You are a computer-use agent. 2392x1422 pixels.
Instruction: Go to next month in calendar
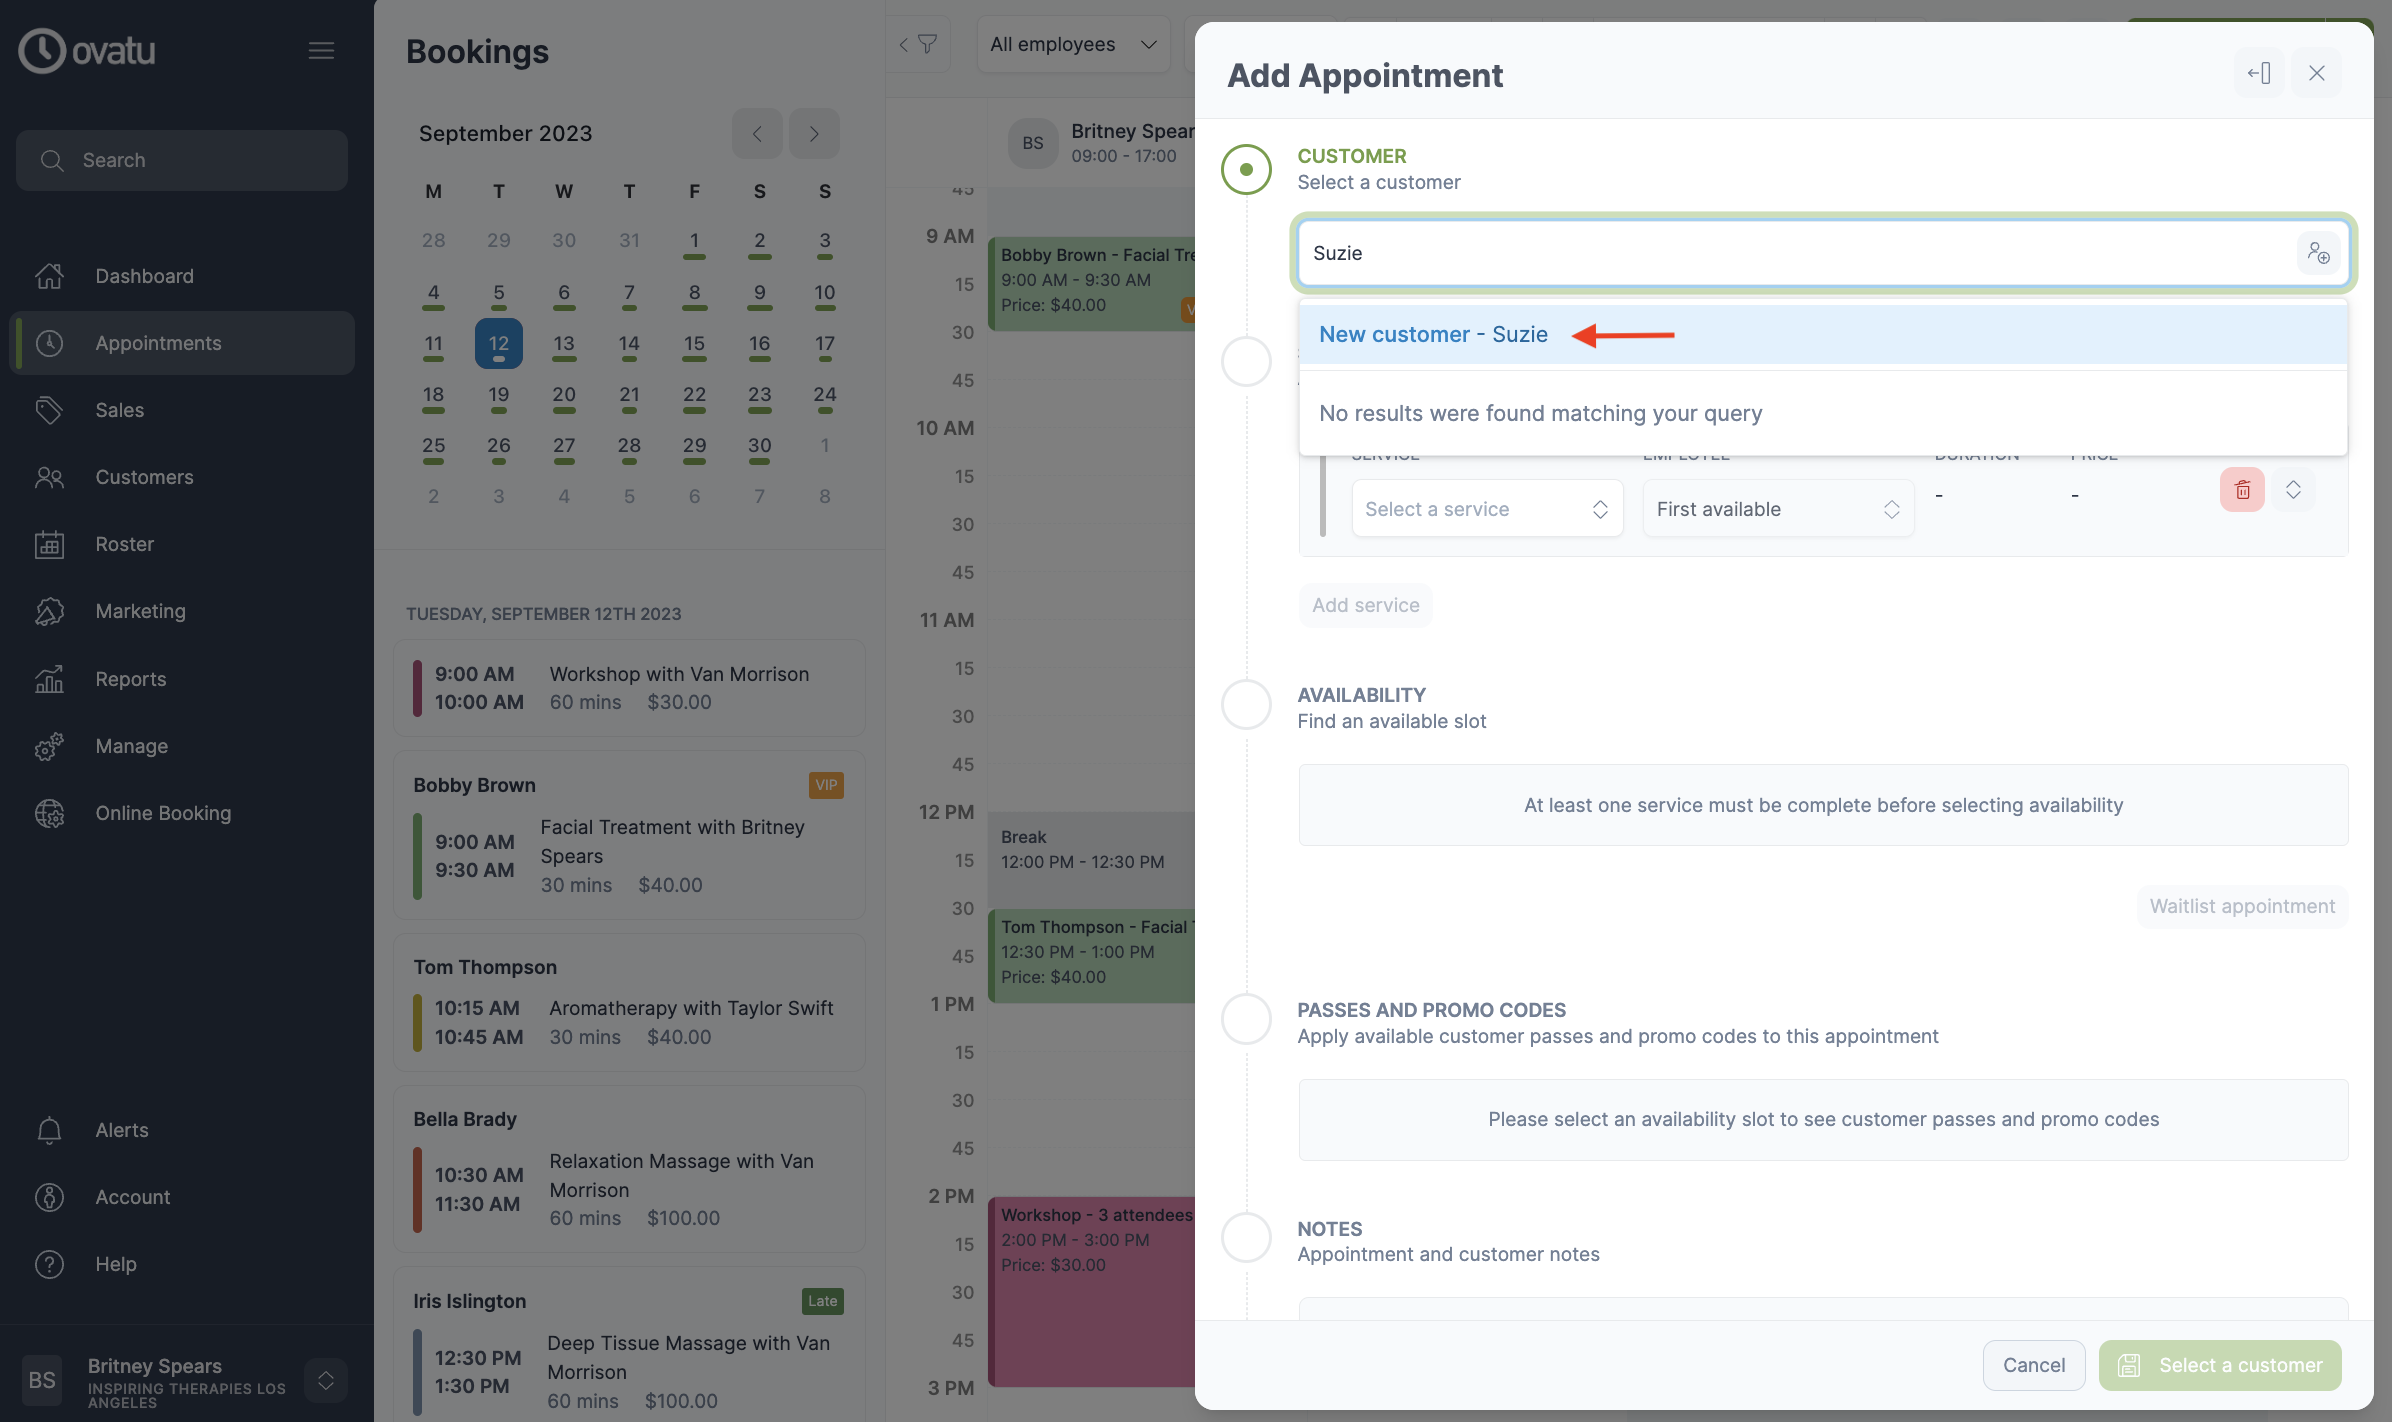[813, 133]
